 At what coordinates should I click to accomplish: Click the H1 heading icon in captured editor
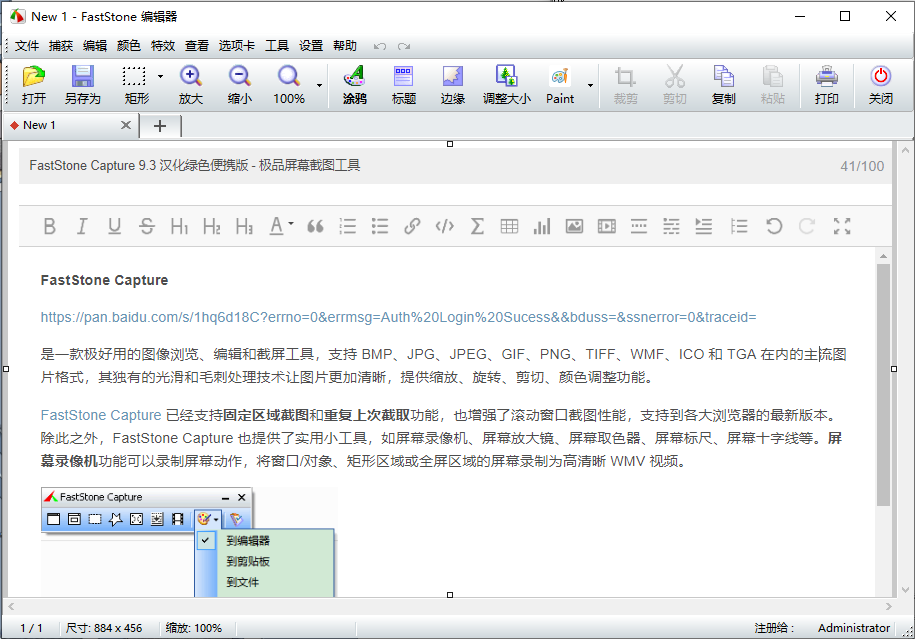179,226
